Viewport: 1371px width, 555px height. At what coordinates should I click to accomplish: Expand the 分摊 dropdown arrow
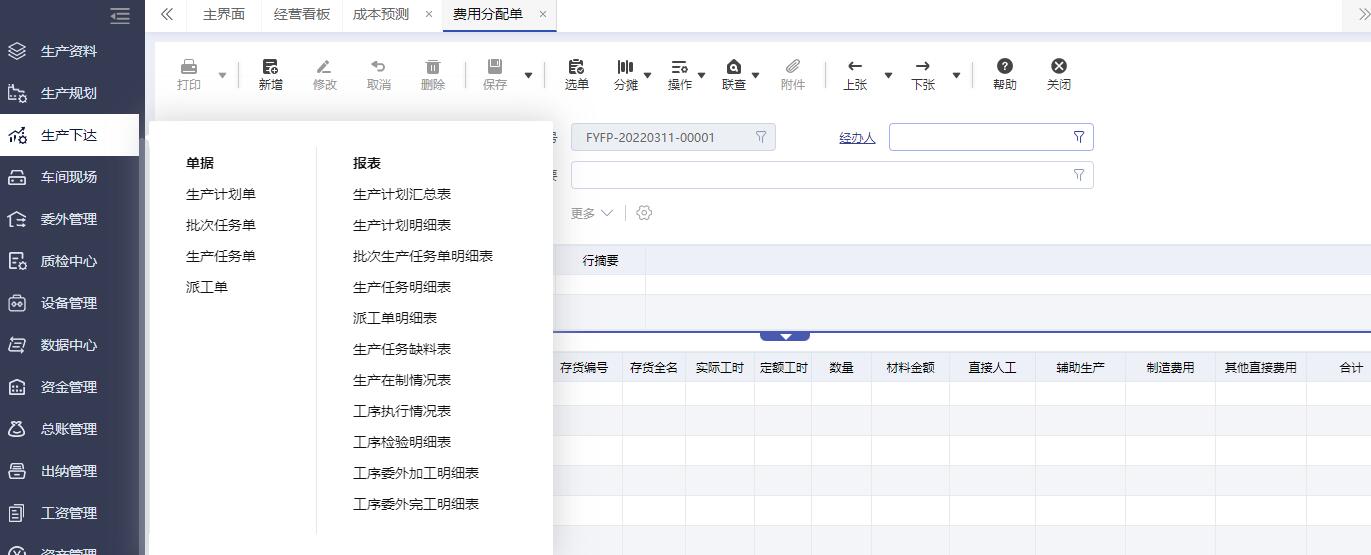(648, 76)
